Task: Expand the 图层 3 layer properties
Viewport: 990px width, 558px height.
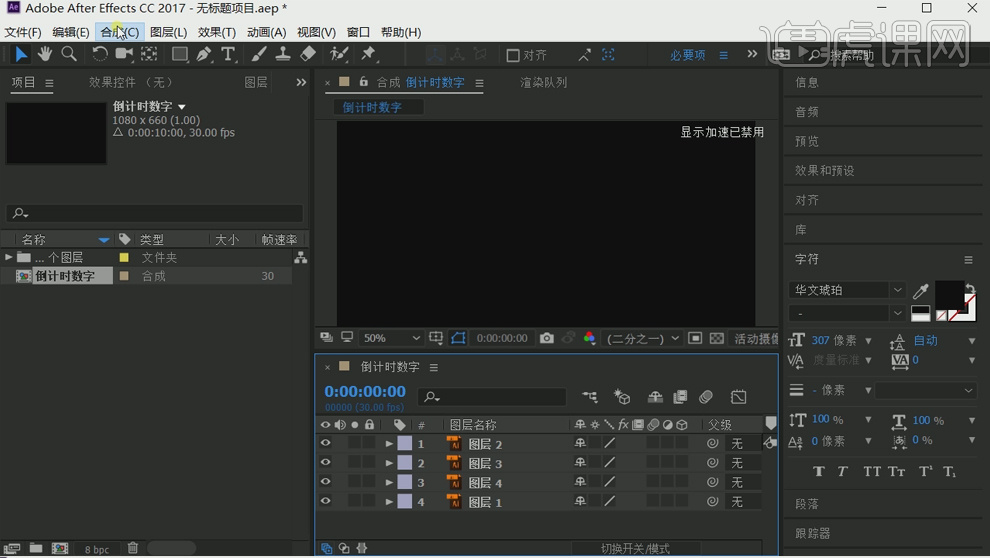Action: 389,464
